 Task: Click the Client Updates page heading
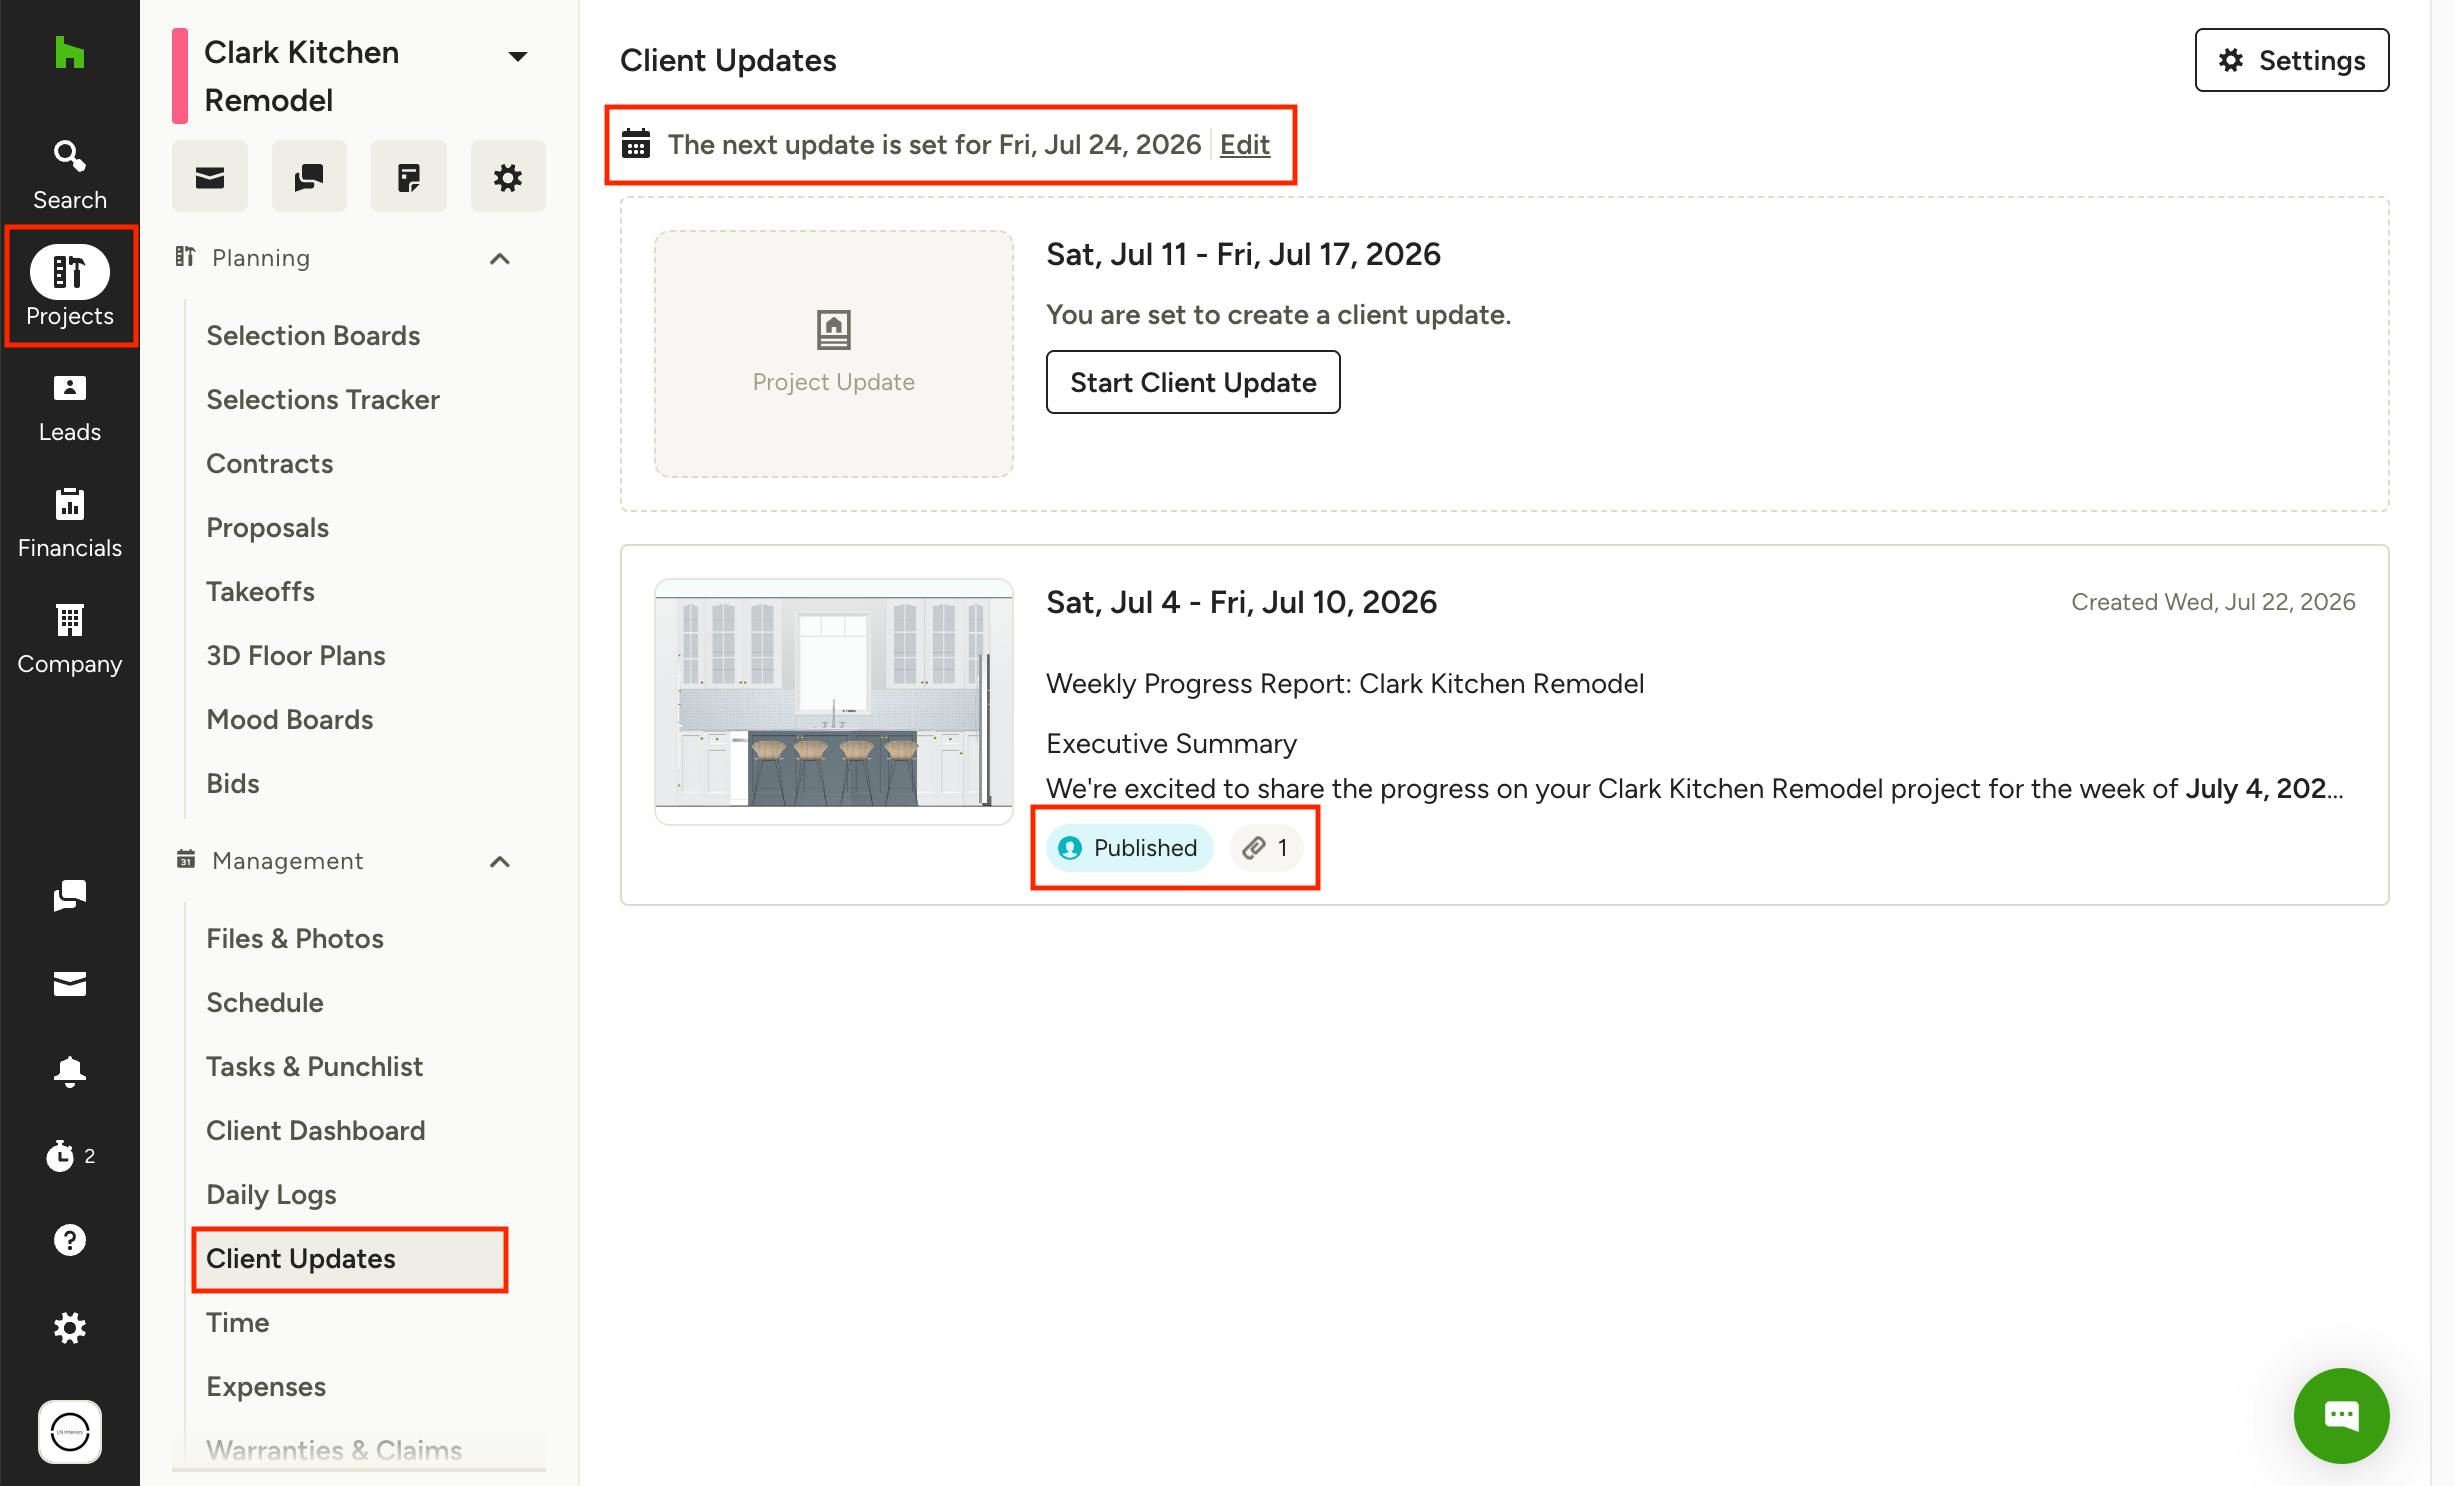[728, 60]
